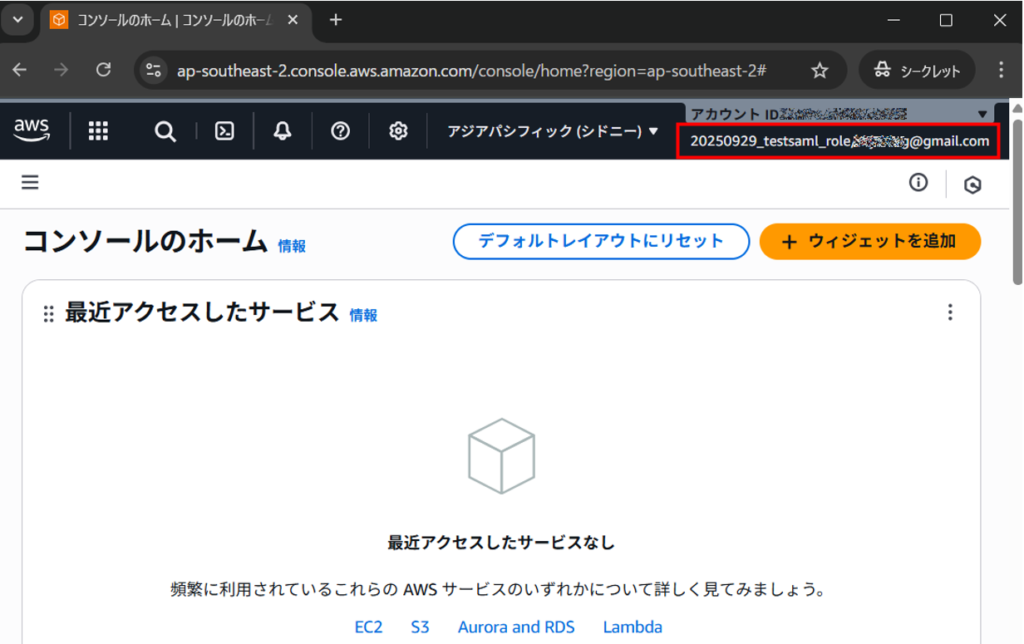Viewport: 1024px width, 644px height.
Task: Click the search magnifier icon
Action: coord(165,131)
